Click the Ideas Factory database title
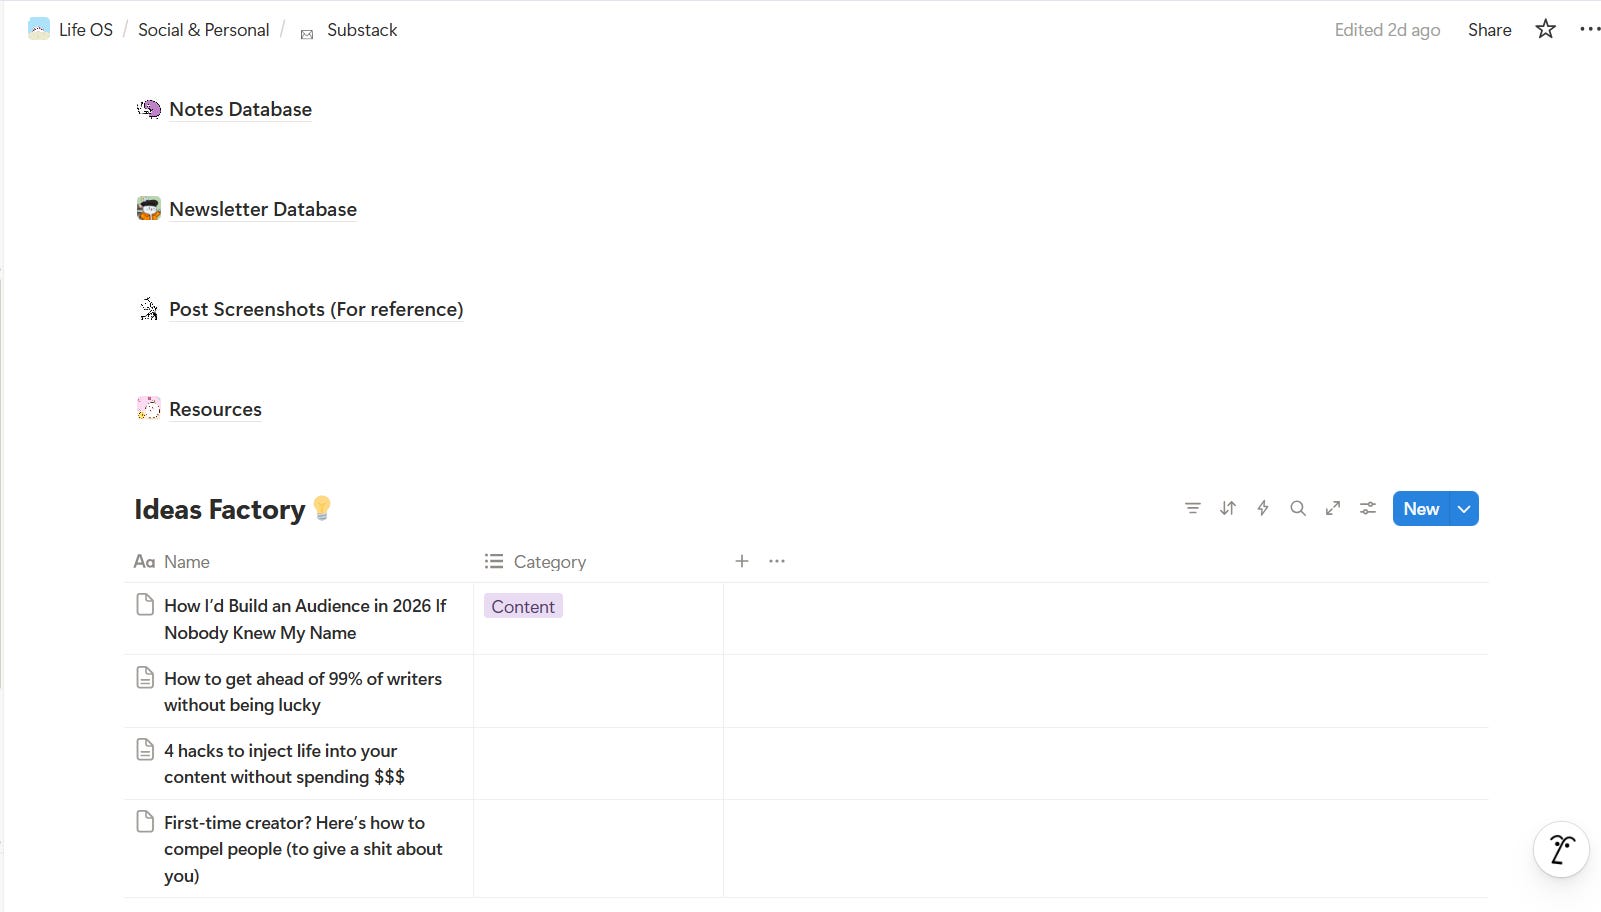 click(219, 509)
